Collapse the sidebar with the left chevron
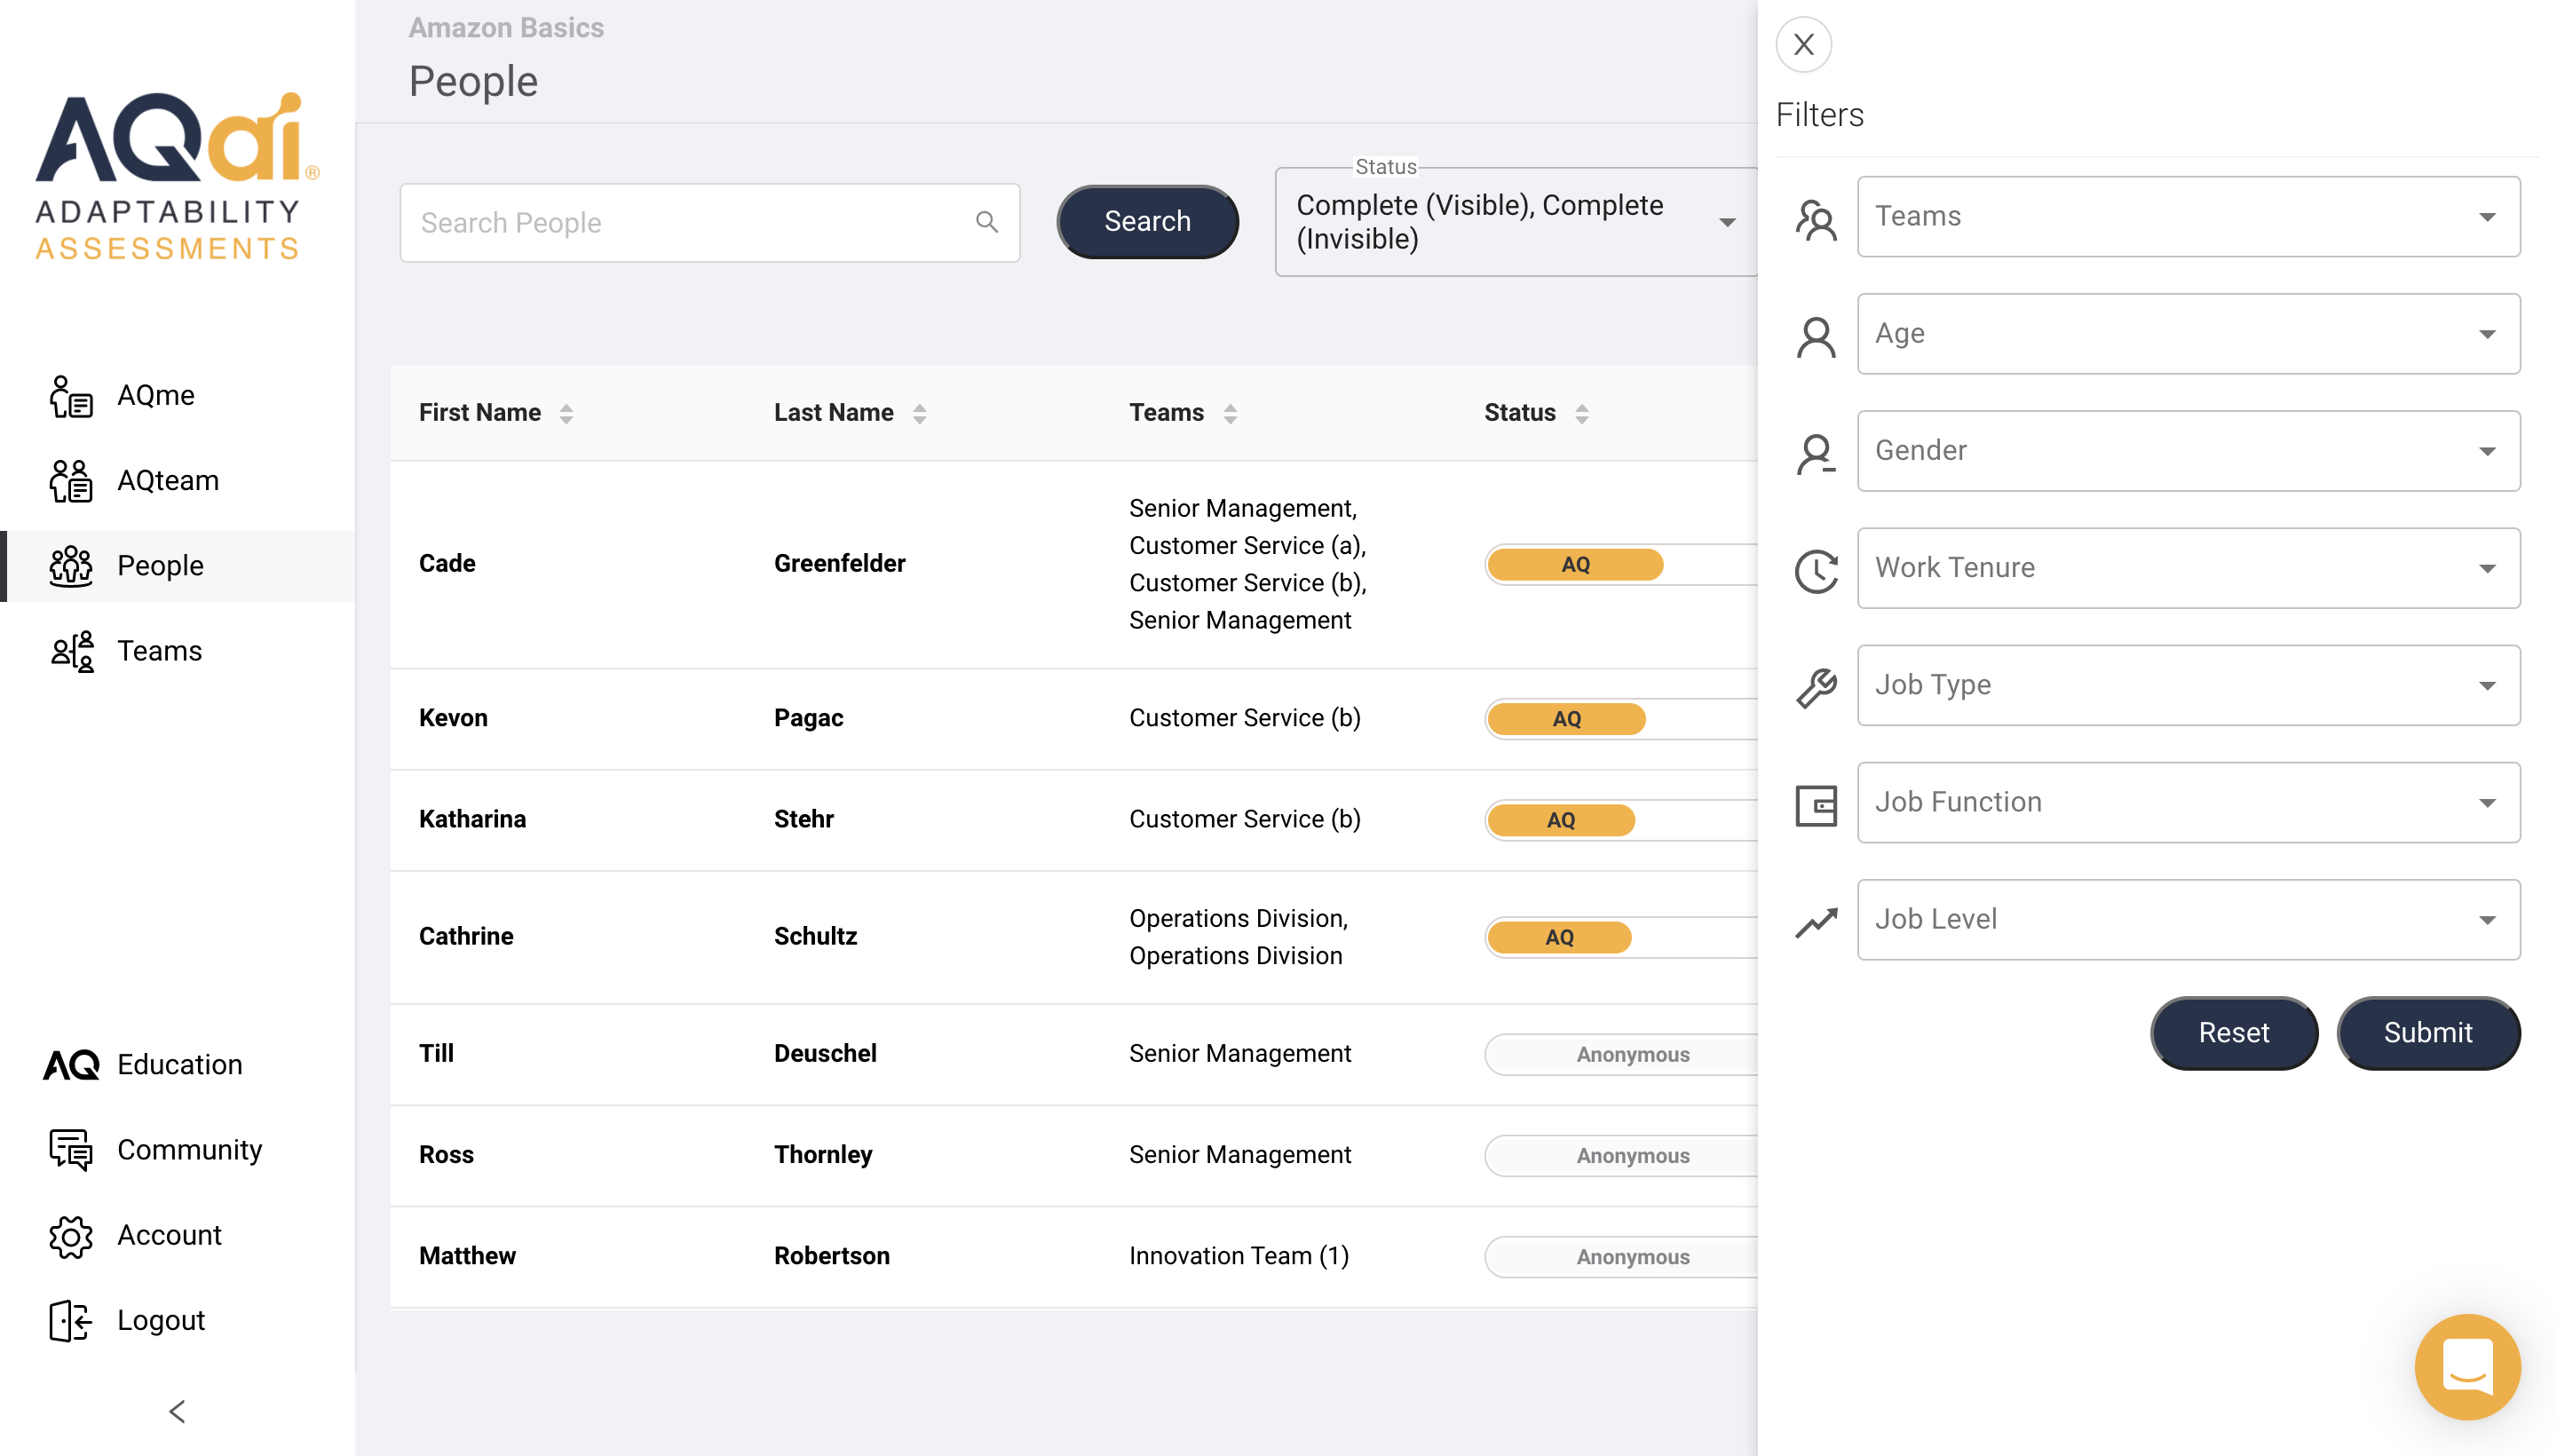This screenshot has height=1456, width=2557. (x=177, y=1411)
